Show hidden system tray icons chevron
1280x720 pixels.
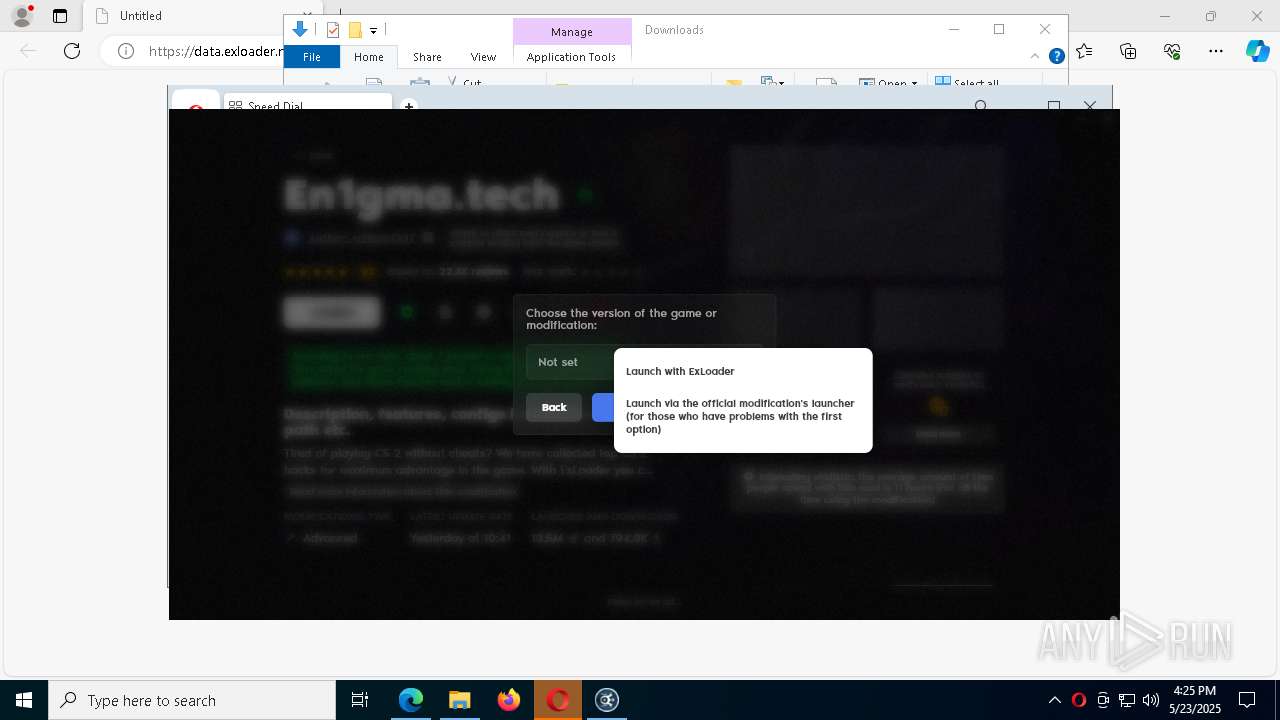pos(1054,700)
